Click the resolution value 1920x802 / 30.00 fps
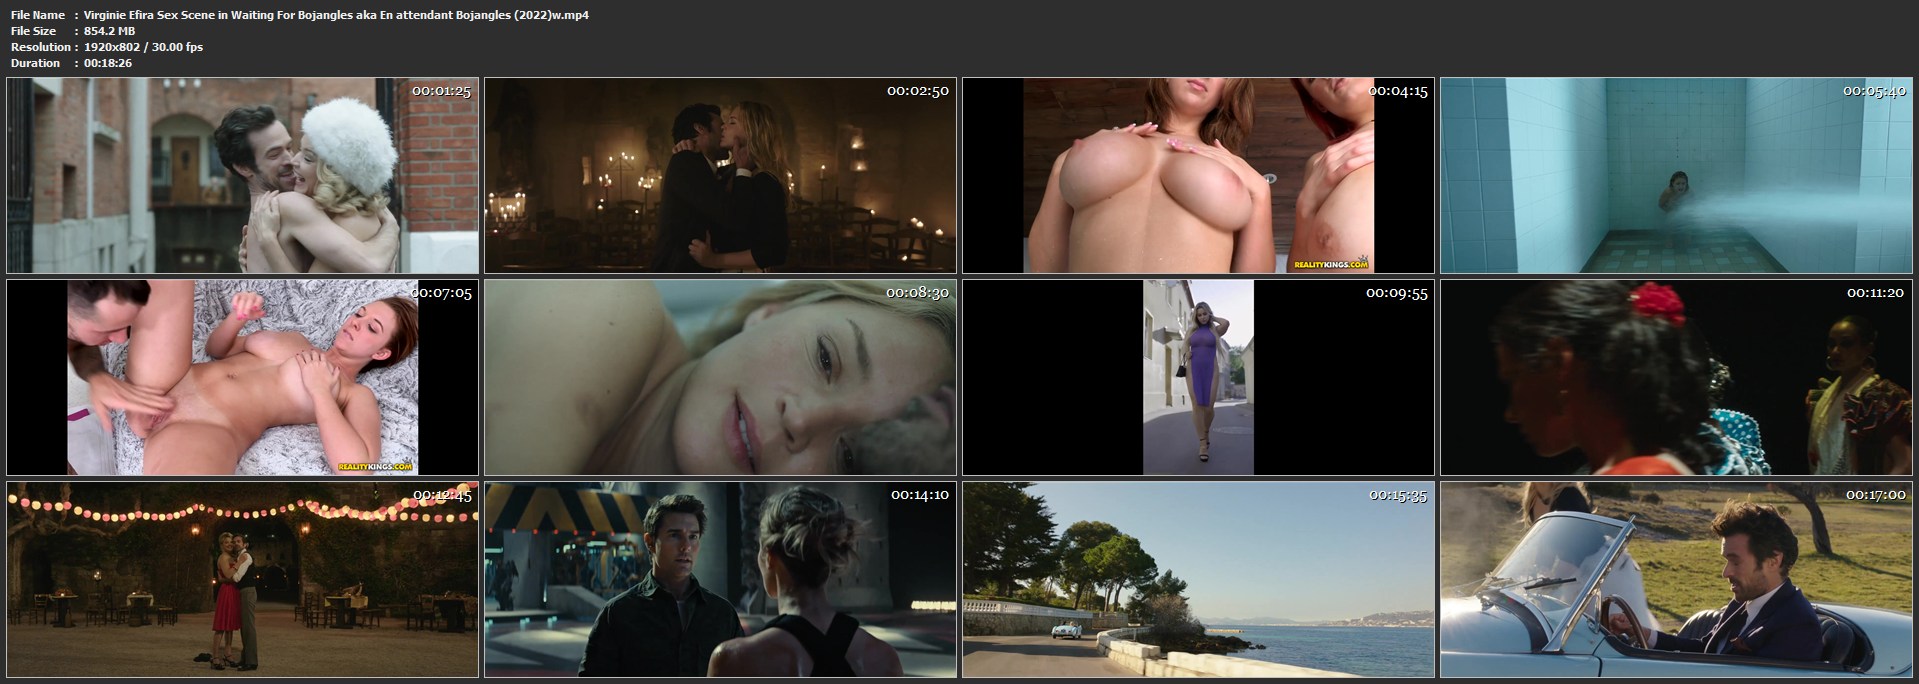This screenshot has width=1919, height=684. click(143, 47)
